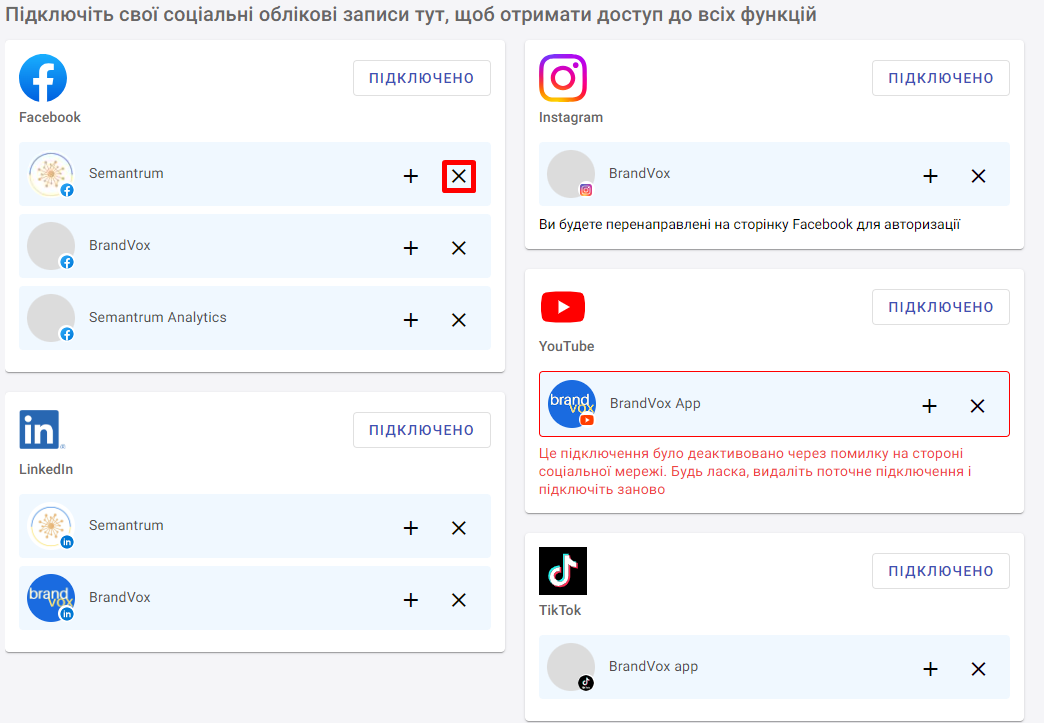The width and height of the screenshot is (1044, 723).
Task: Click the Instagram ПІДКЛЮЧЕНО button
Action: (x=941, y=78)
